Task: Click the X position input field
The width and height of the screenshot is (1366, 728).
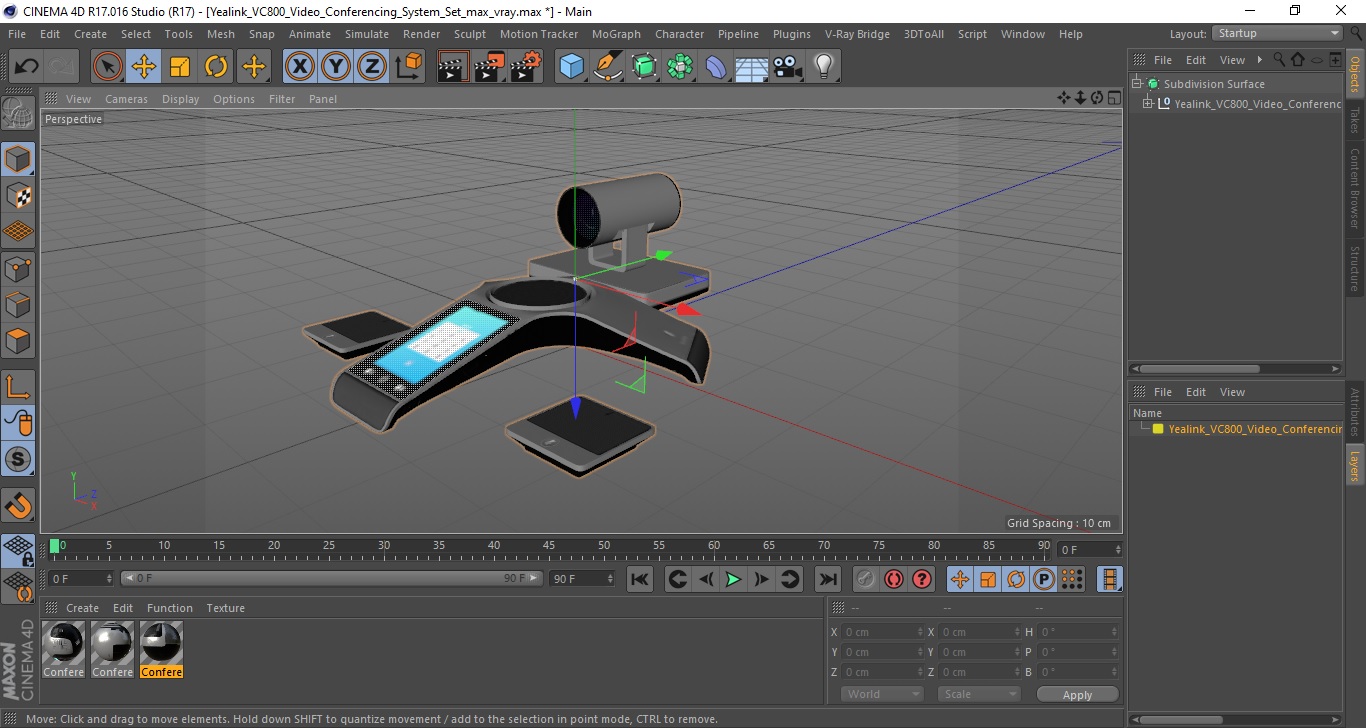Action: [881, 632]
